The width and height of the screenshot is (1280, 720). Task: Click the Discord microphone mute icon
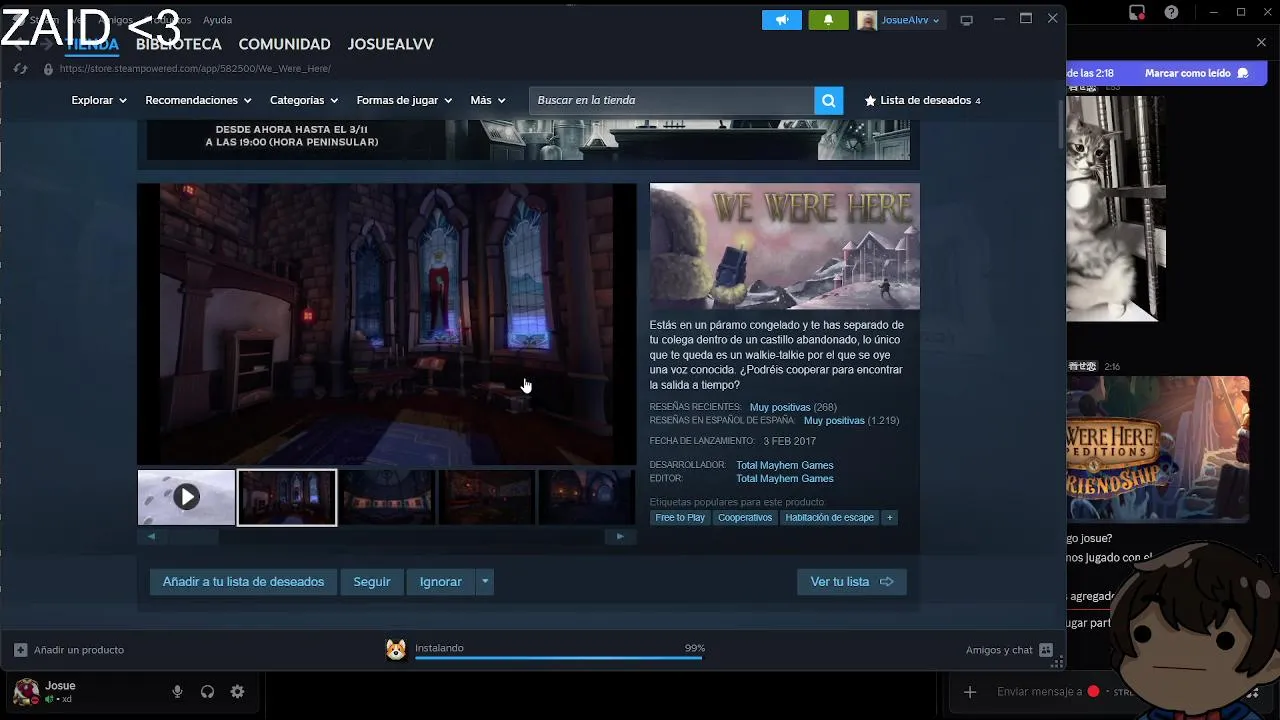[x=177, y=692]
